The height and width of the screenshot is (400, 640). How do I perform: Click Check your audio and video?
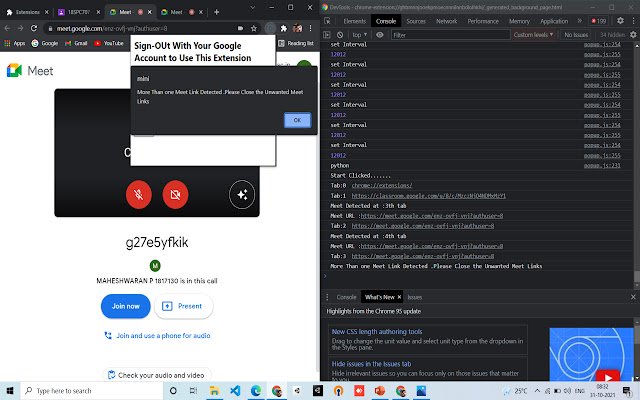click(x=157, y=375)
